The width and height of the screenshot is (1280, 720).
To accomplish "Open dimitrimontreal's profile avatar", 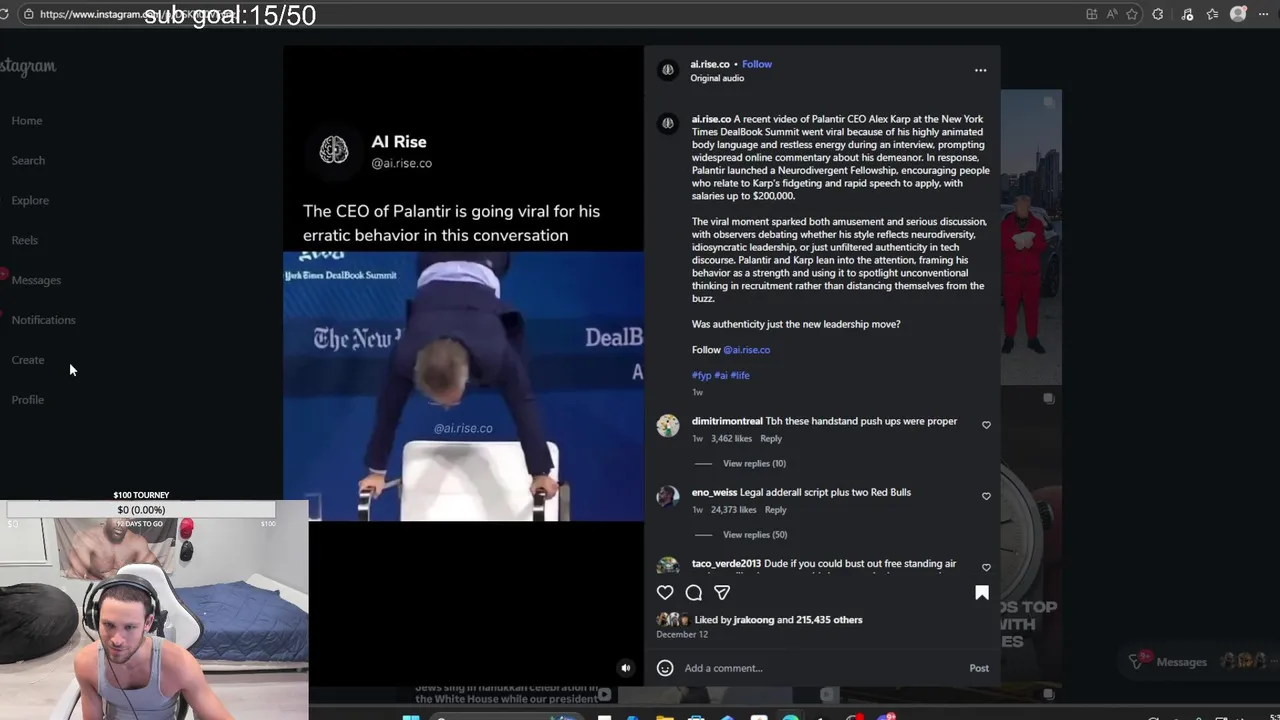I will [668, 425].
